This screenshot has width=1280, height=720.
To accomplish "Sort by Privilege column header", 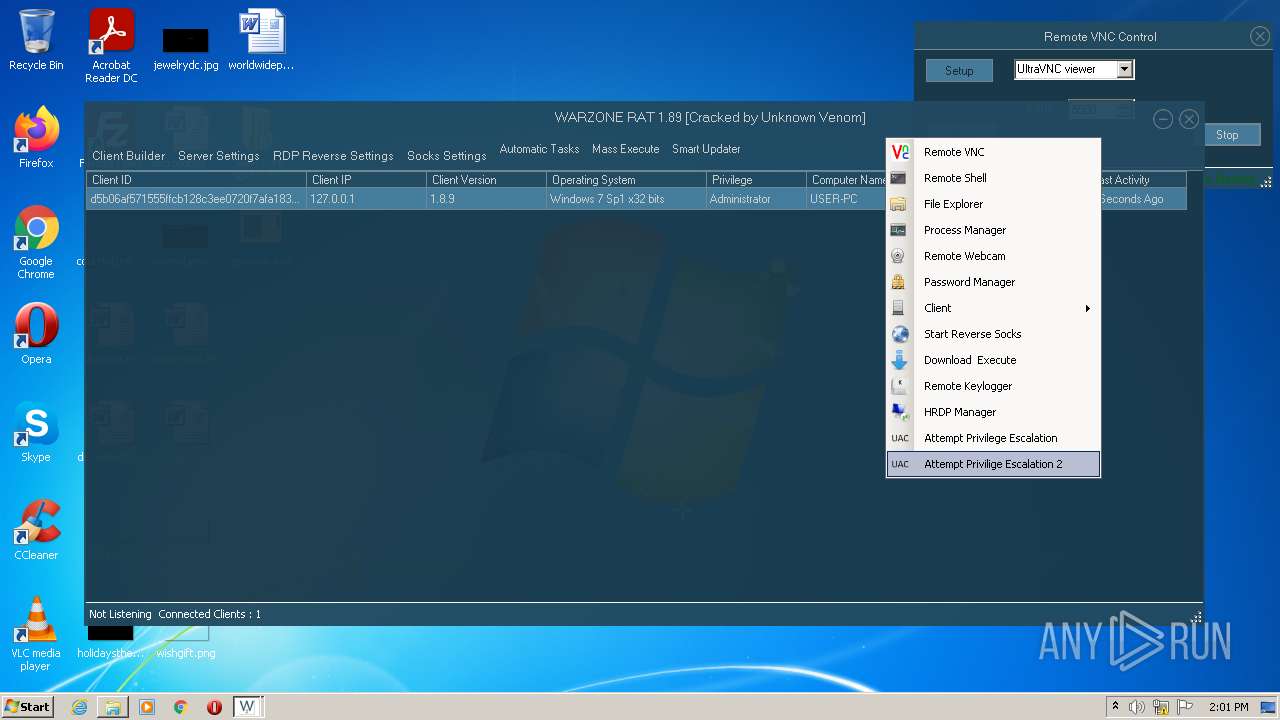I will [x=756, y=180].
